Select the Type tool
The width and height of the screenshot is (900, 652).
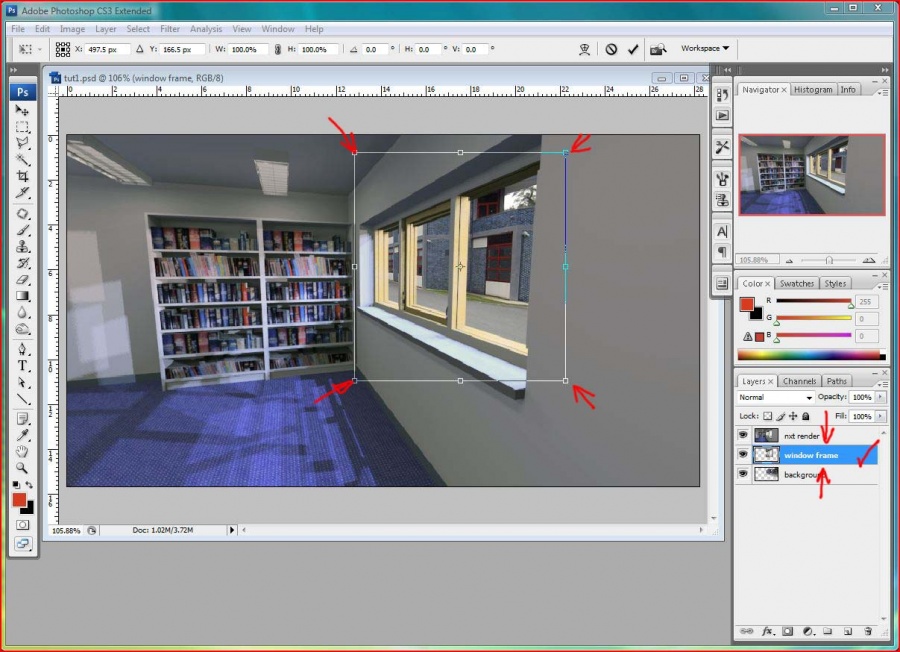tap(23, 365)
